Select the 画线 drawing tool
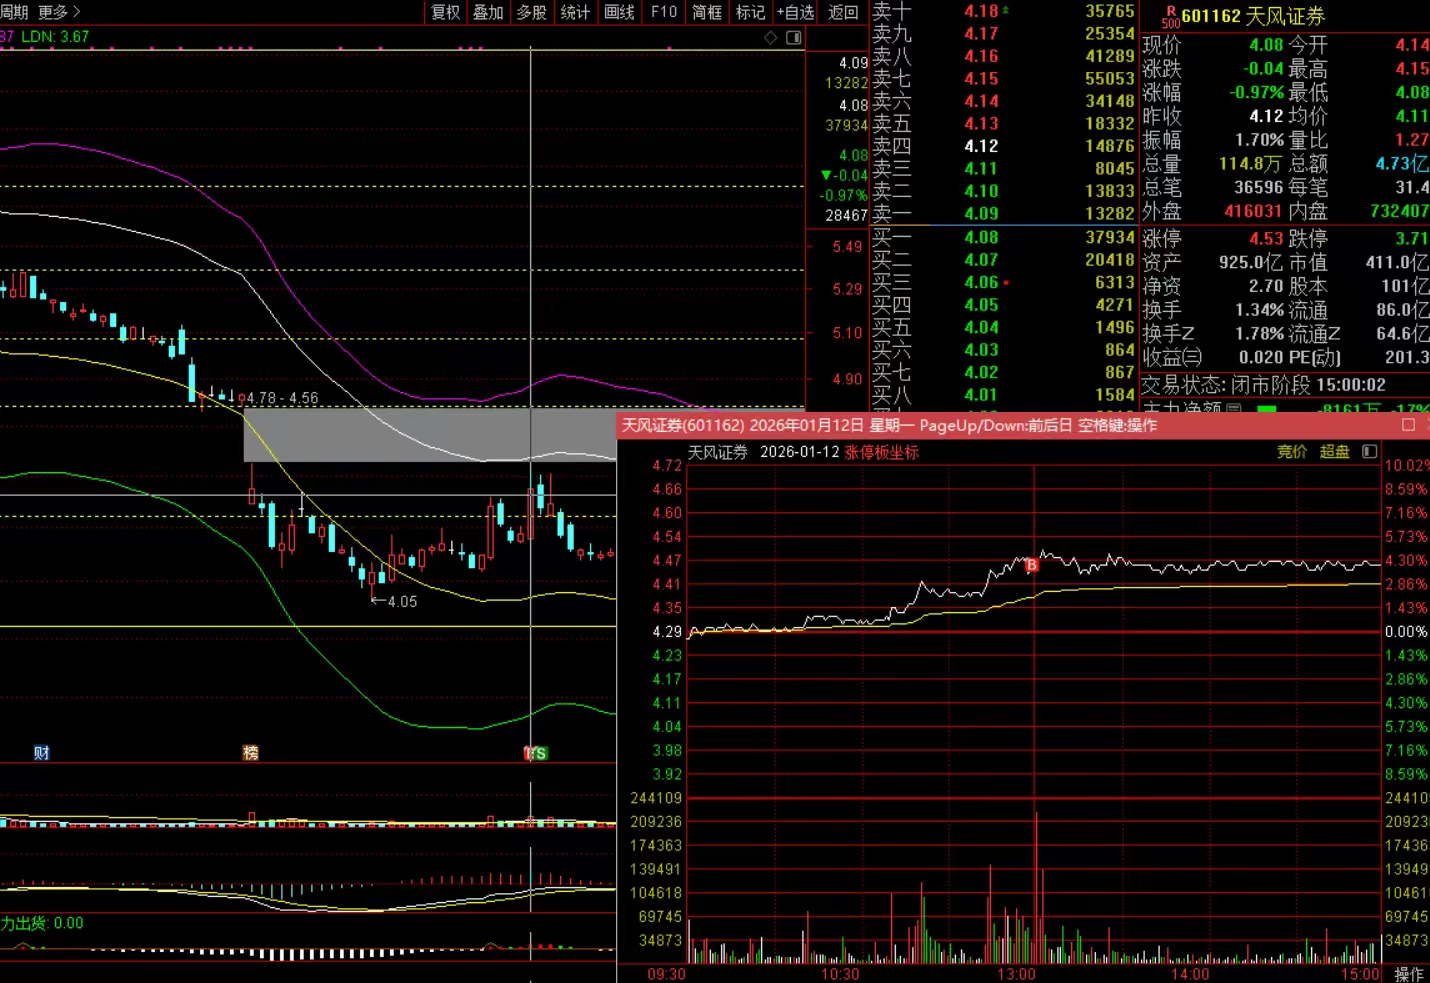The height and width of the screenshot is (983, 1430). pos(620,12)
